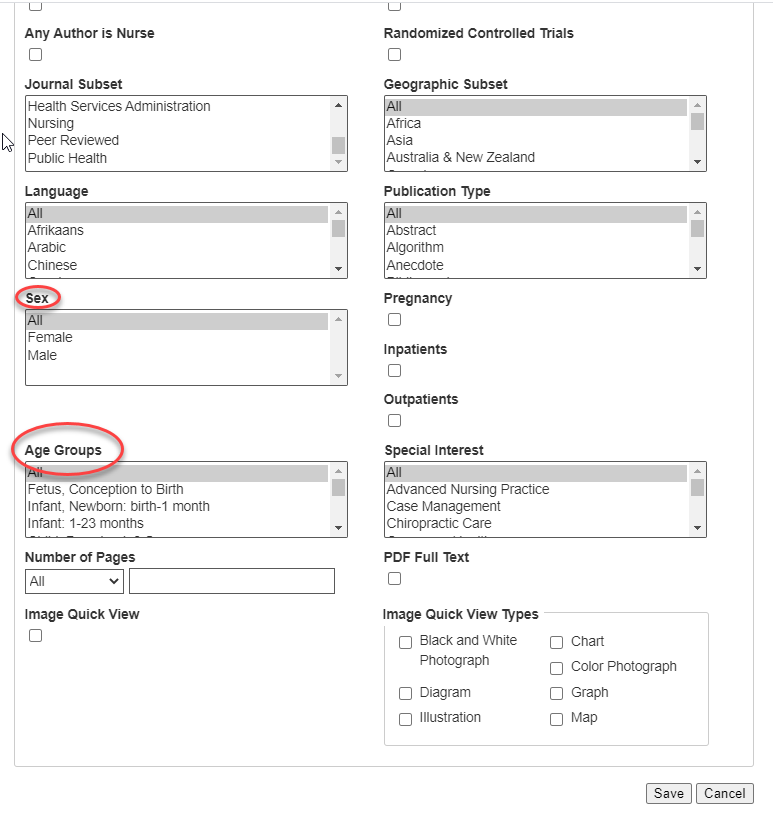Select the Diagram image type checkbox
This screenshot has height=814, width=773.
point(406,693)
